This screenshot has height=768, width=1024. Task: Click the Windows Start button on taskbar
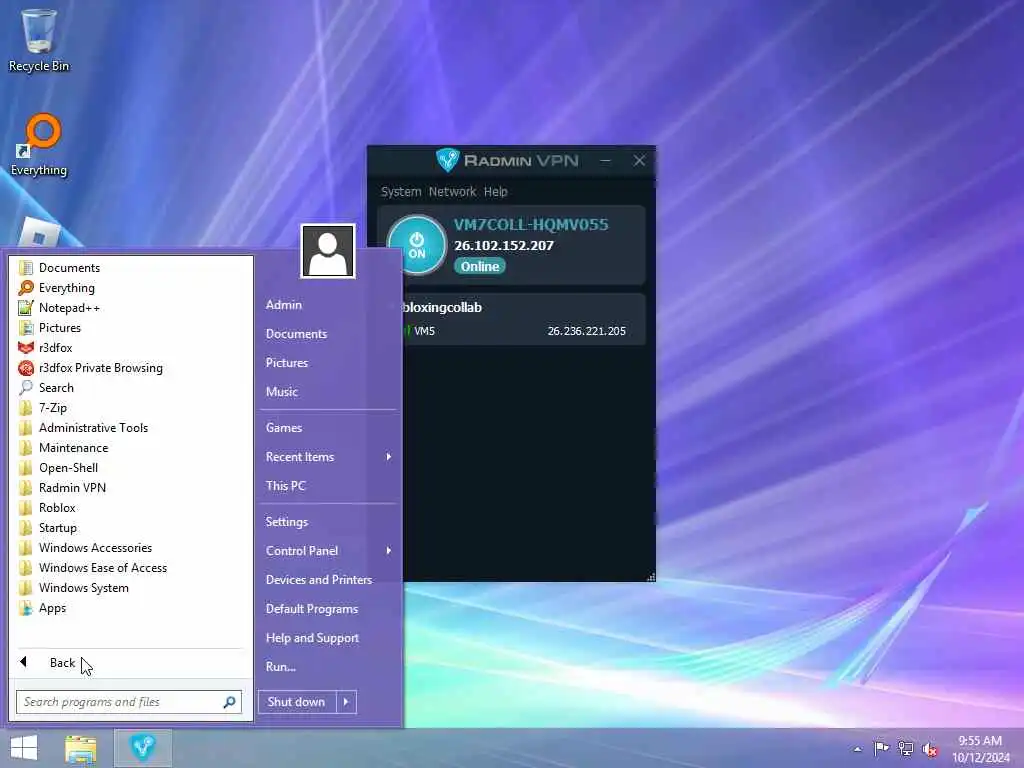pos(24,748)
